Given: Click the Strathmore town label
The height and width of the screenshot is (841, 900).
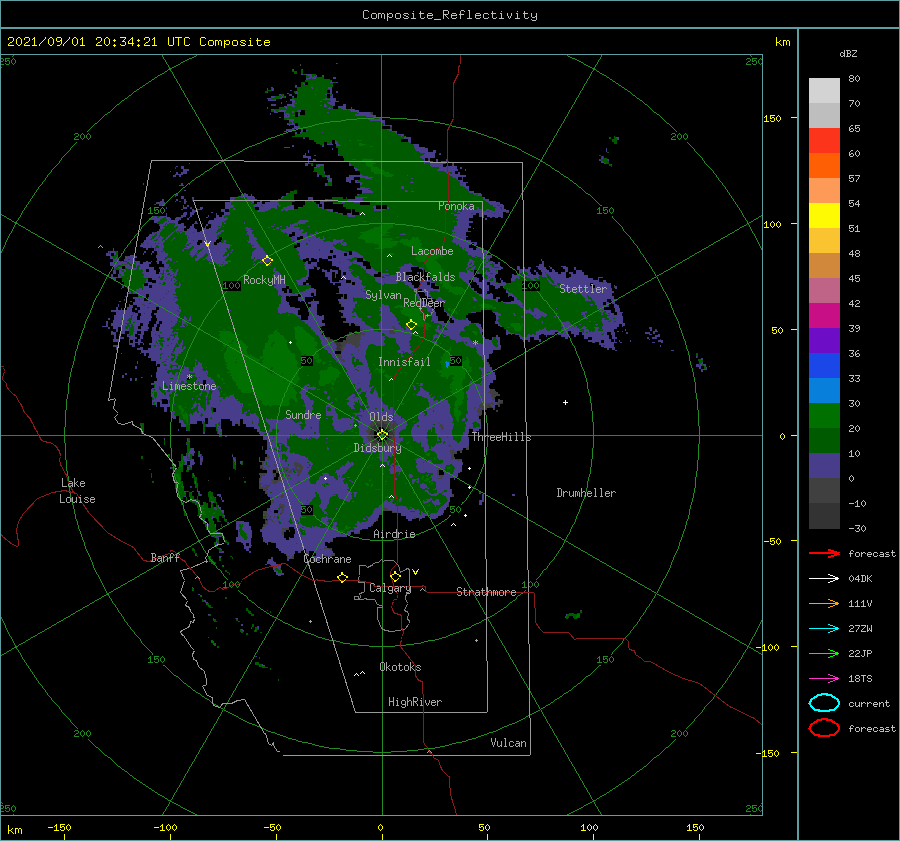Looking at the screenshot, I should (486, 592).
